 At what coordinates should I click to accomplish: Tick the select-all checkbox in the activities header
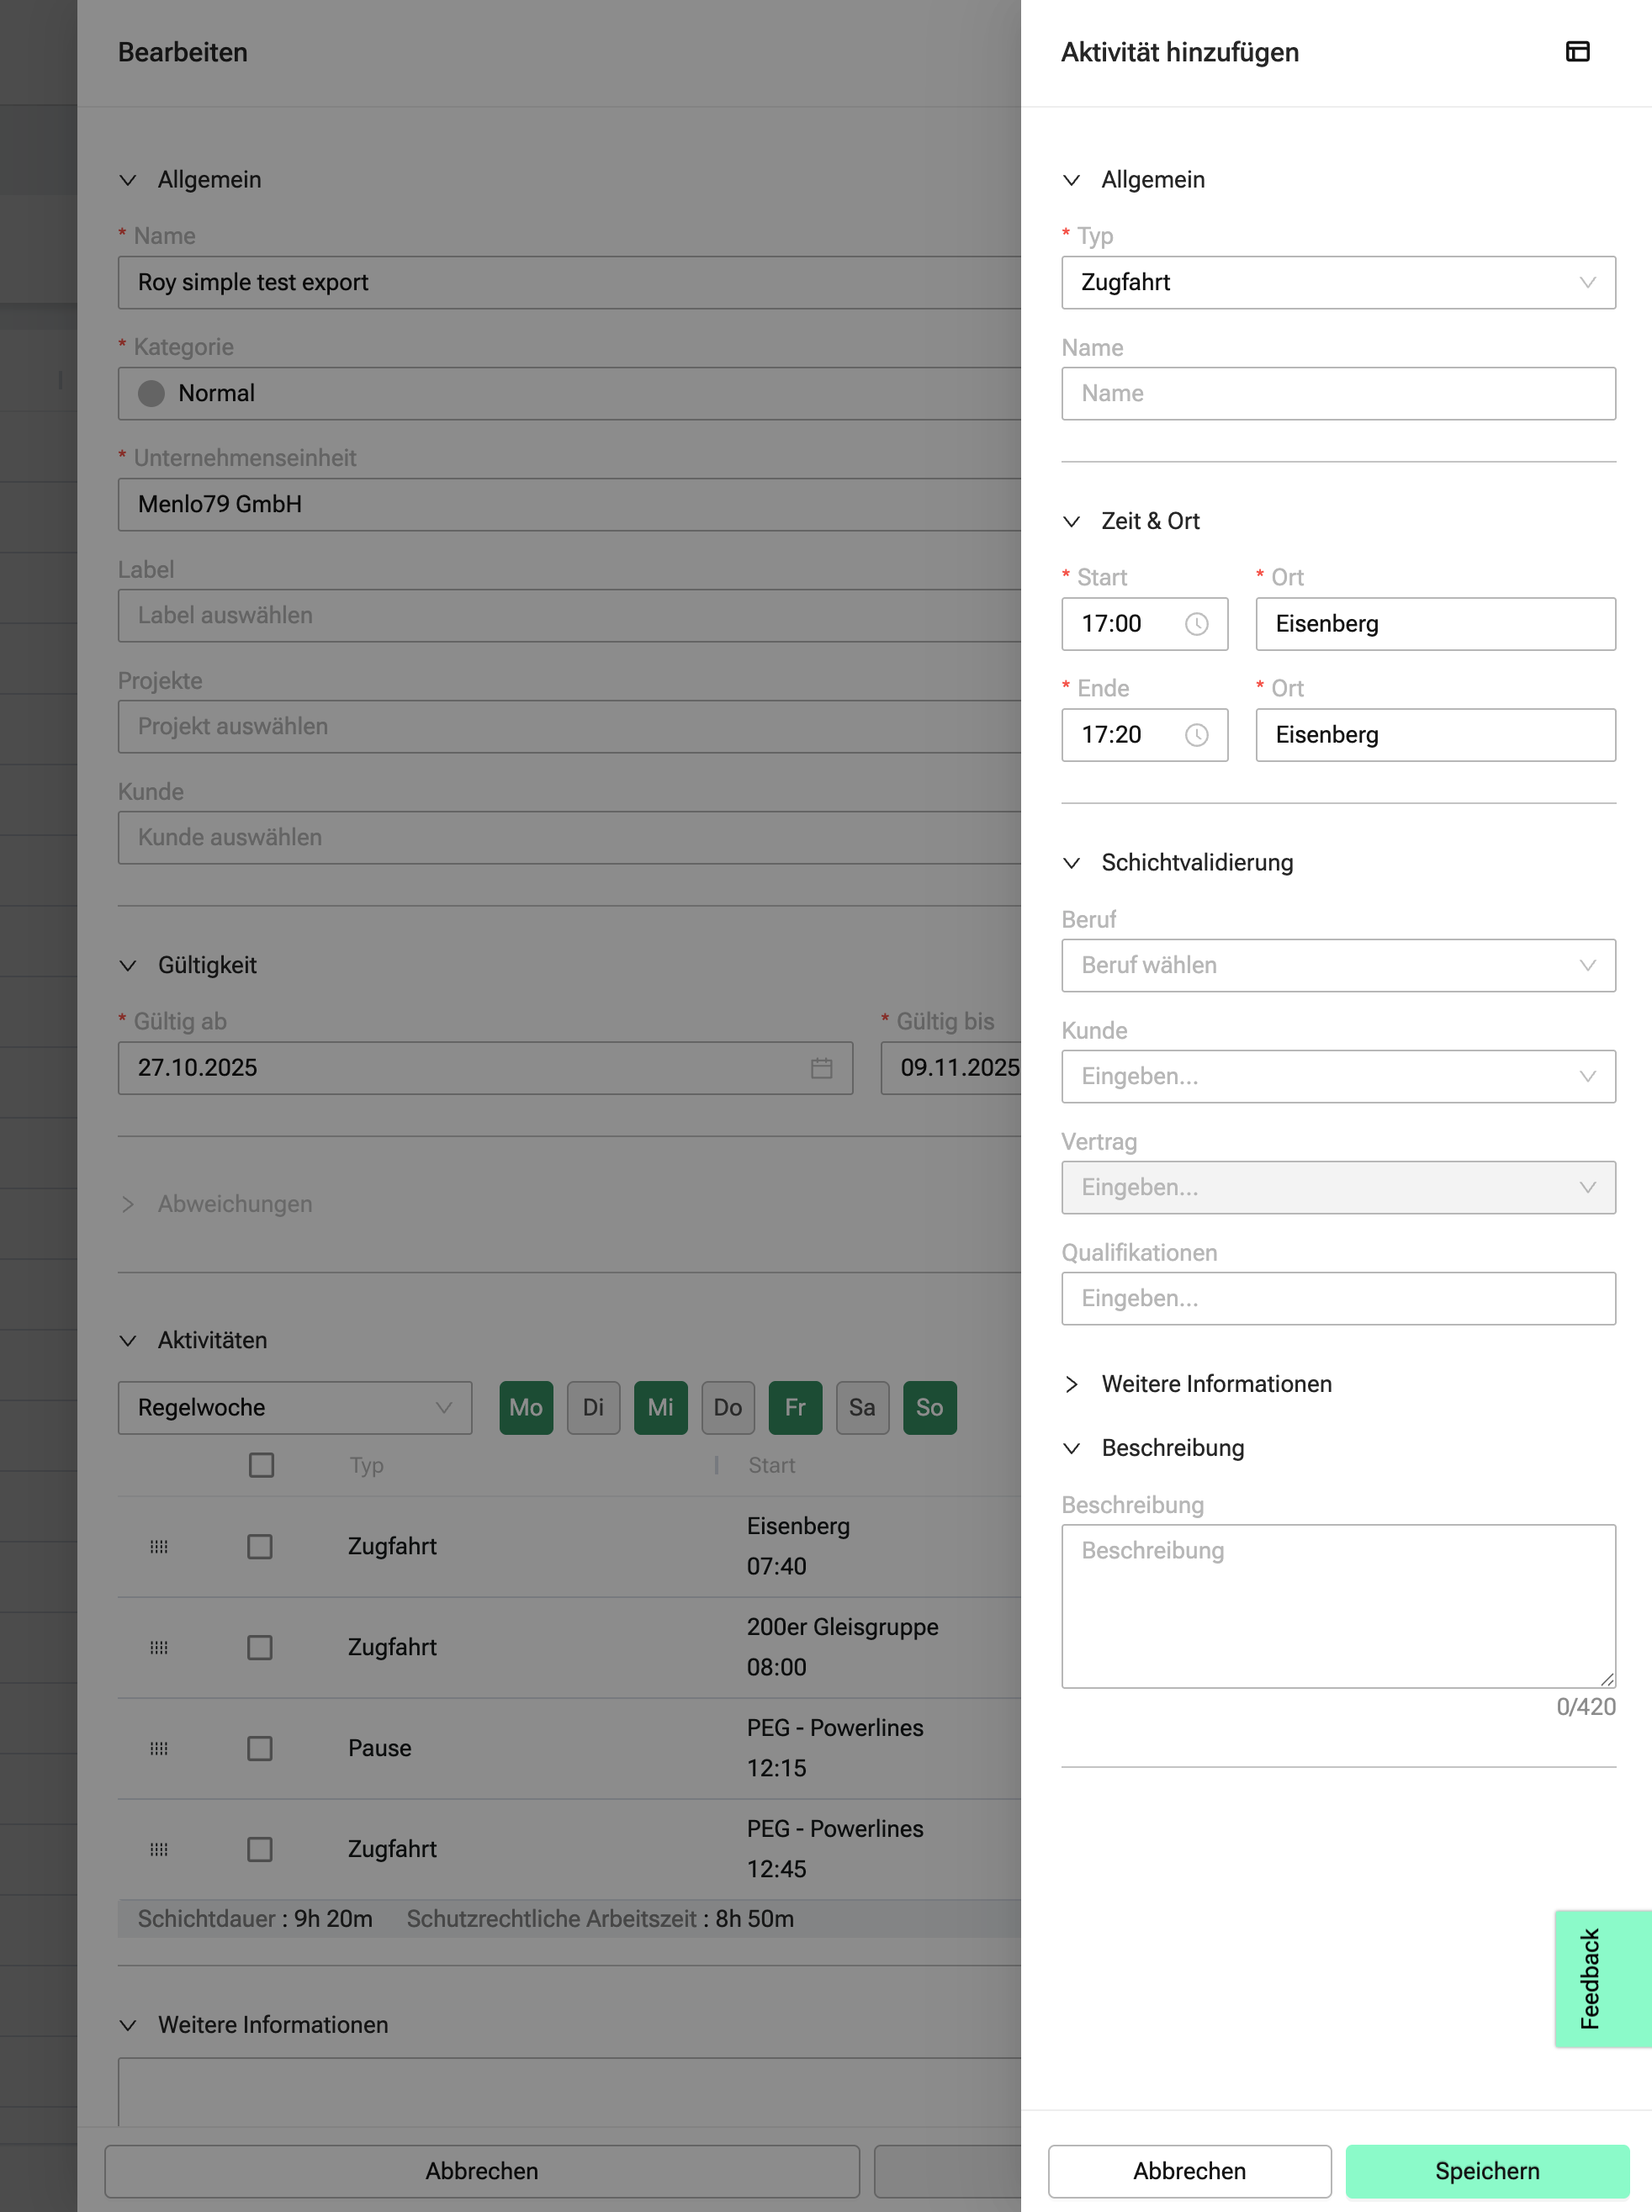pyautogui.click(x=261, y=1465)
